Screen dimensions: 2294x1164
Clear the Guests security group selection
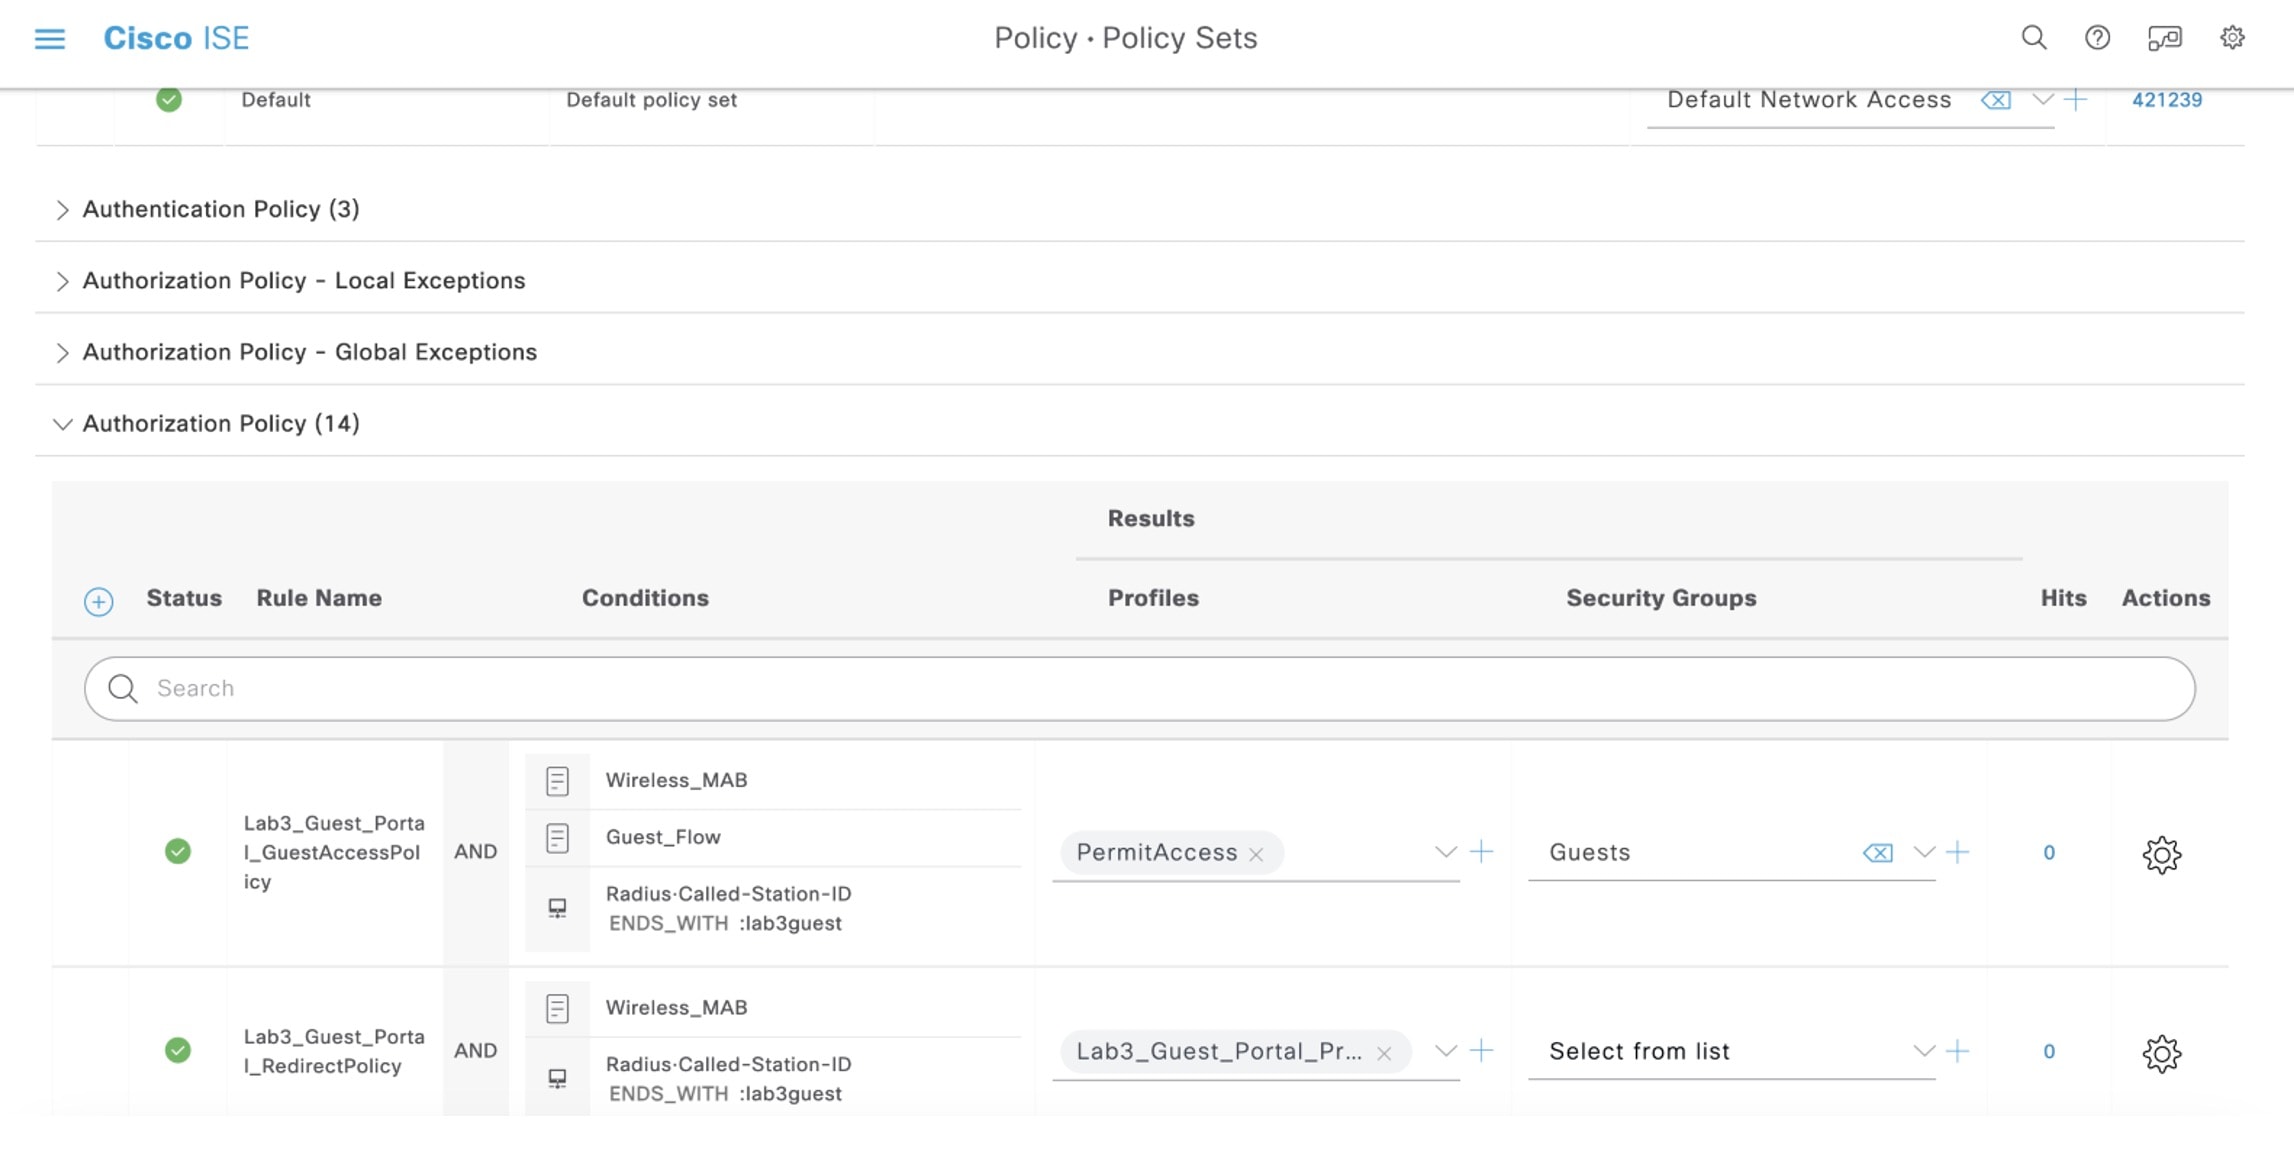pos(1877,853)
